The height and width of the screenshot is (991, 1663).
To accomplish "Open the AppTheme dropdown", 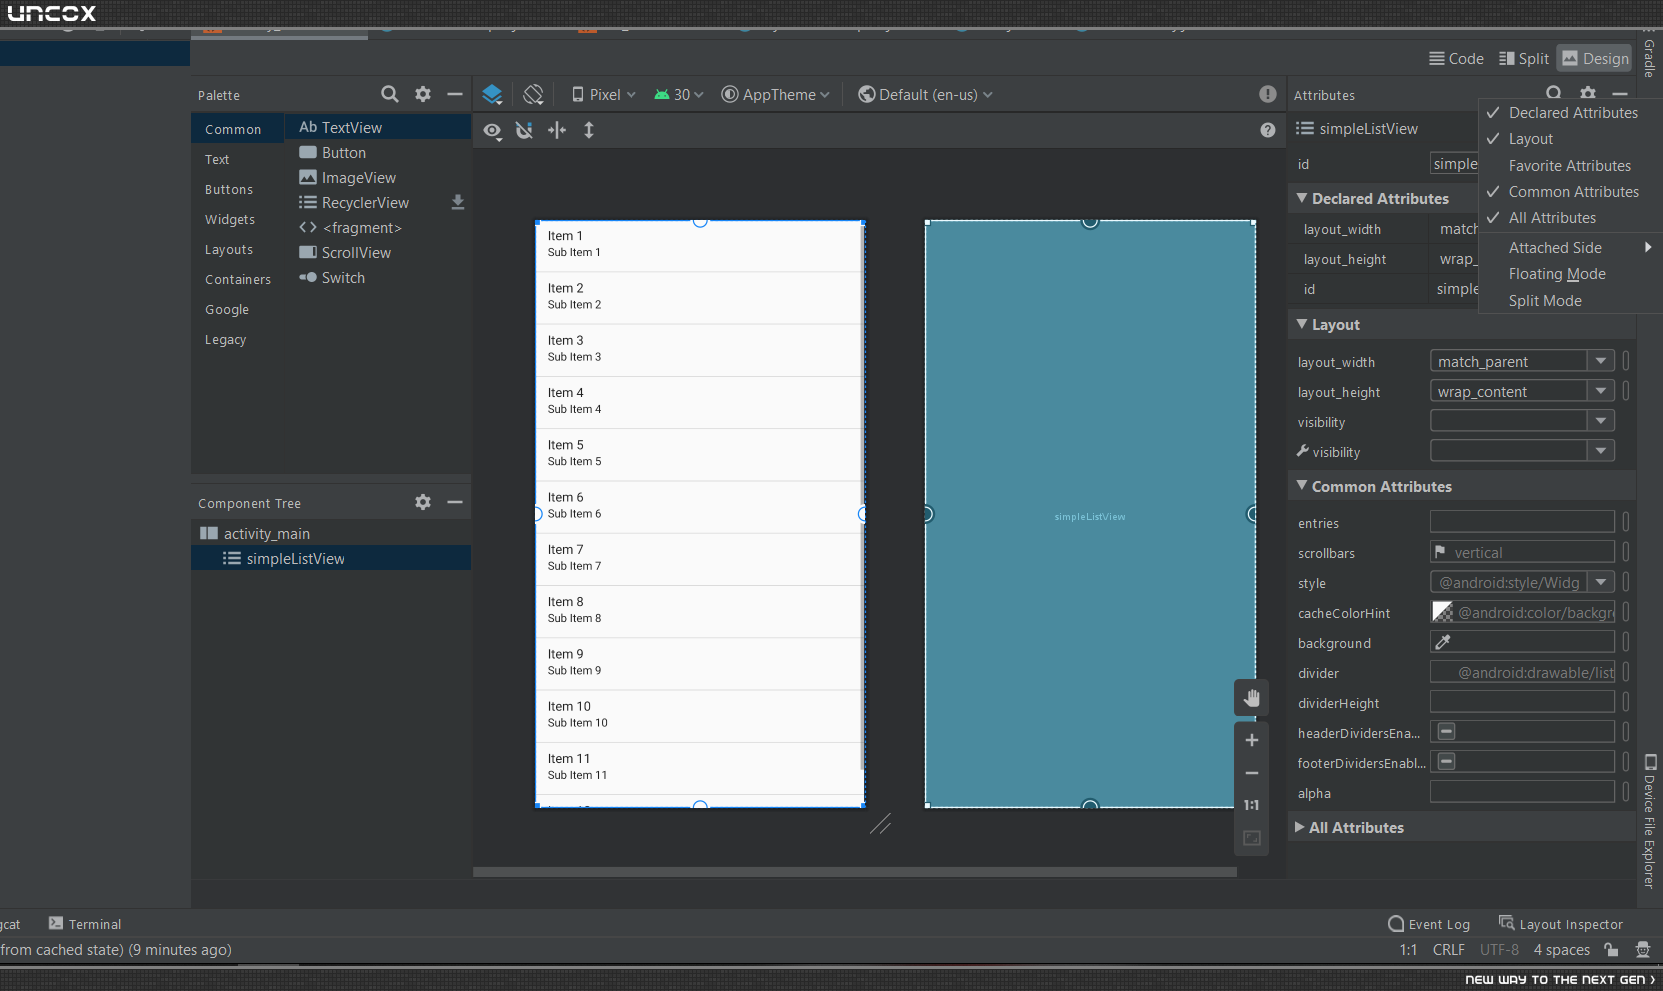I will [x=776, y=94].
